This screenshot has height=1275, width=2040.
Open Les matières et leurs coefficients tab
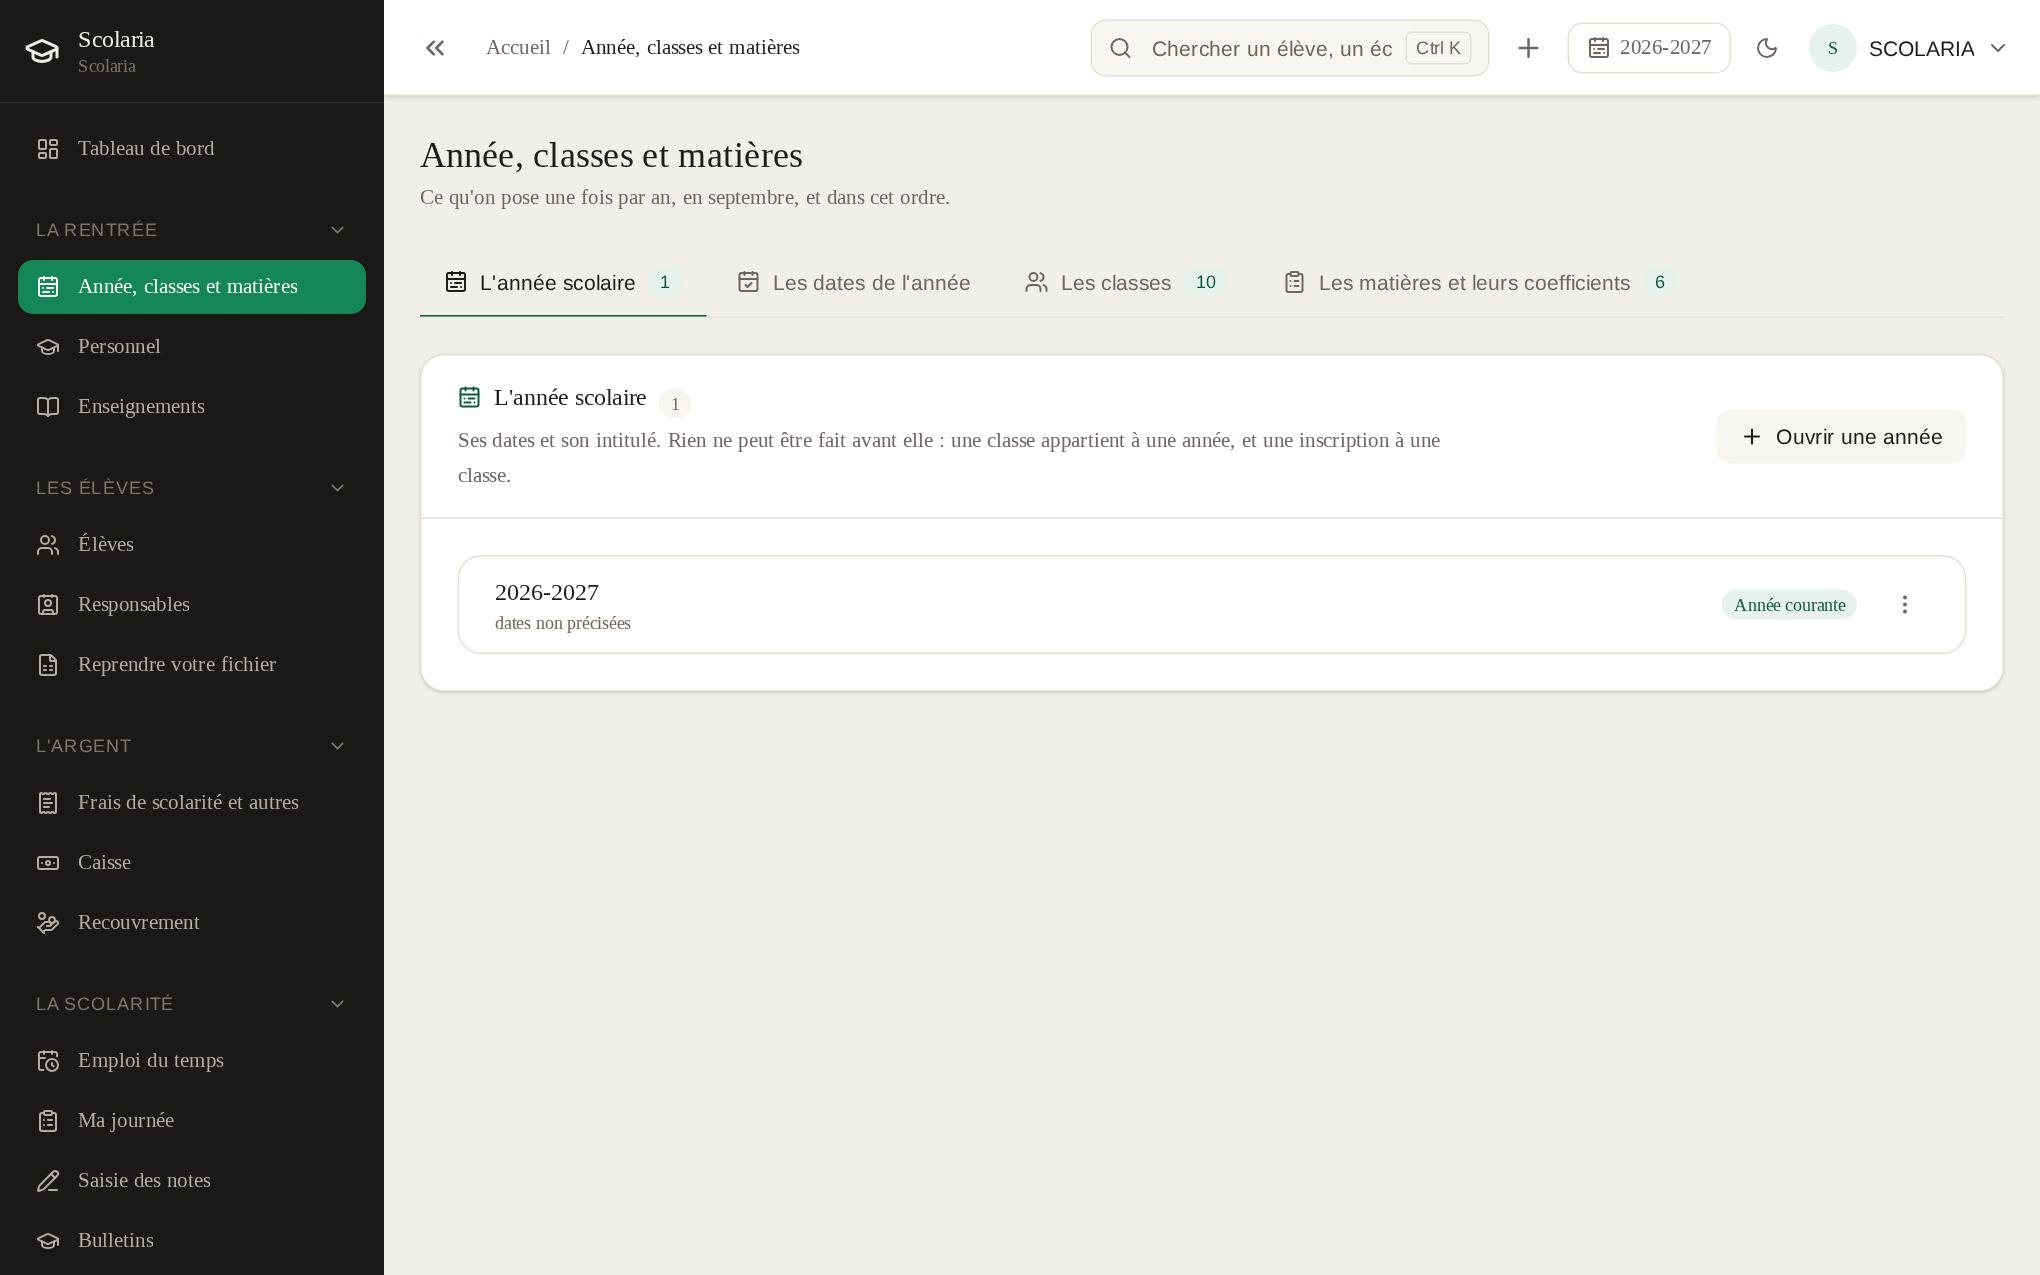click(x=1480, y=283)
